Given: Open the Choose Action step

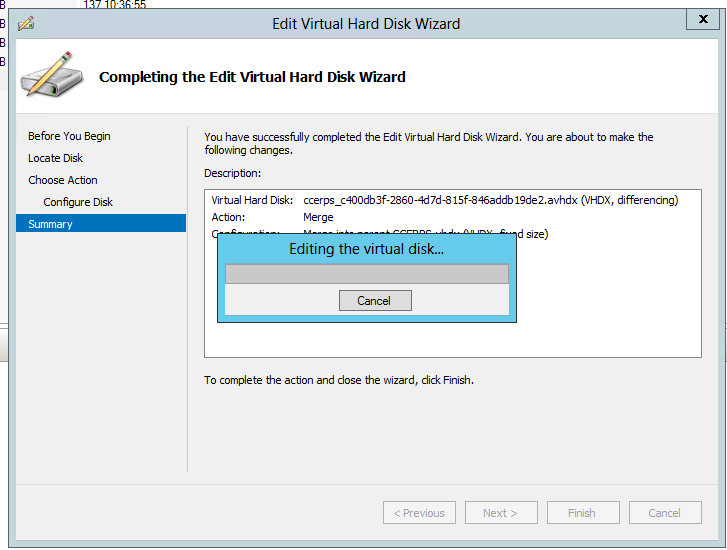Looking at the screenshot, I should 63,180.
